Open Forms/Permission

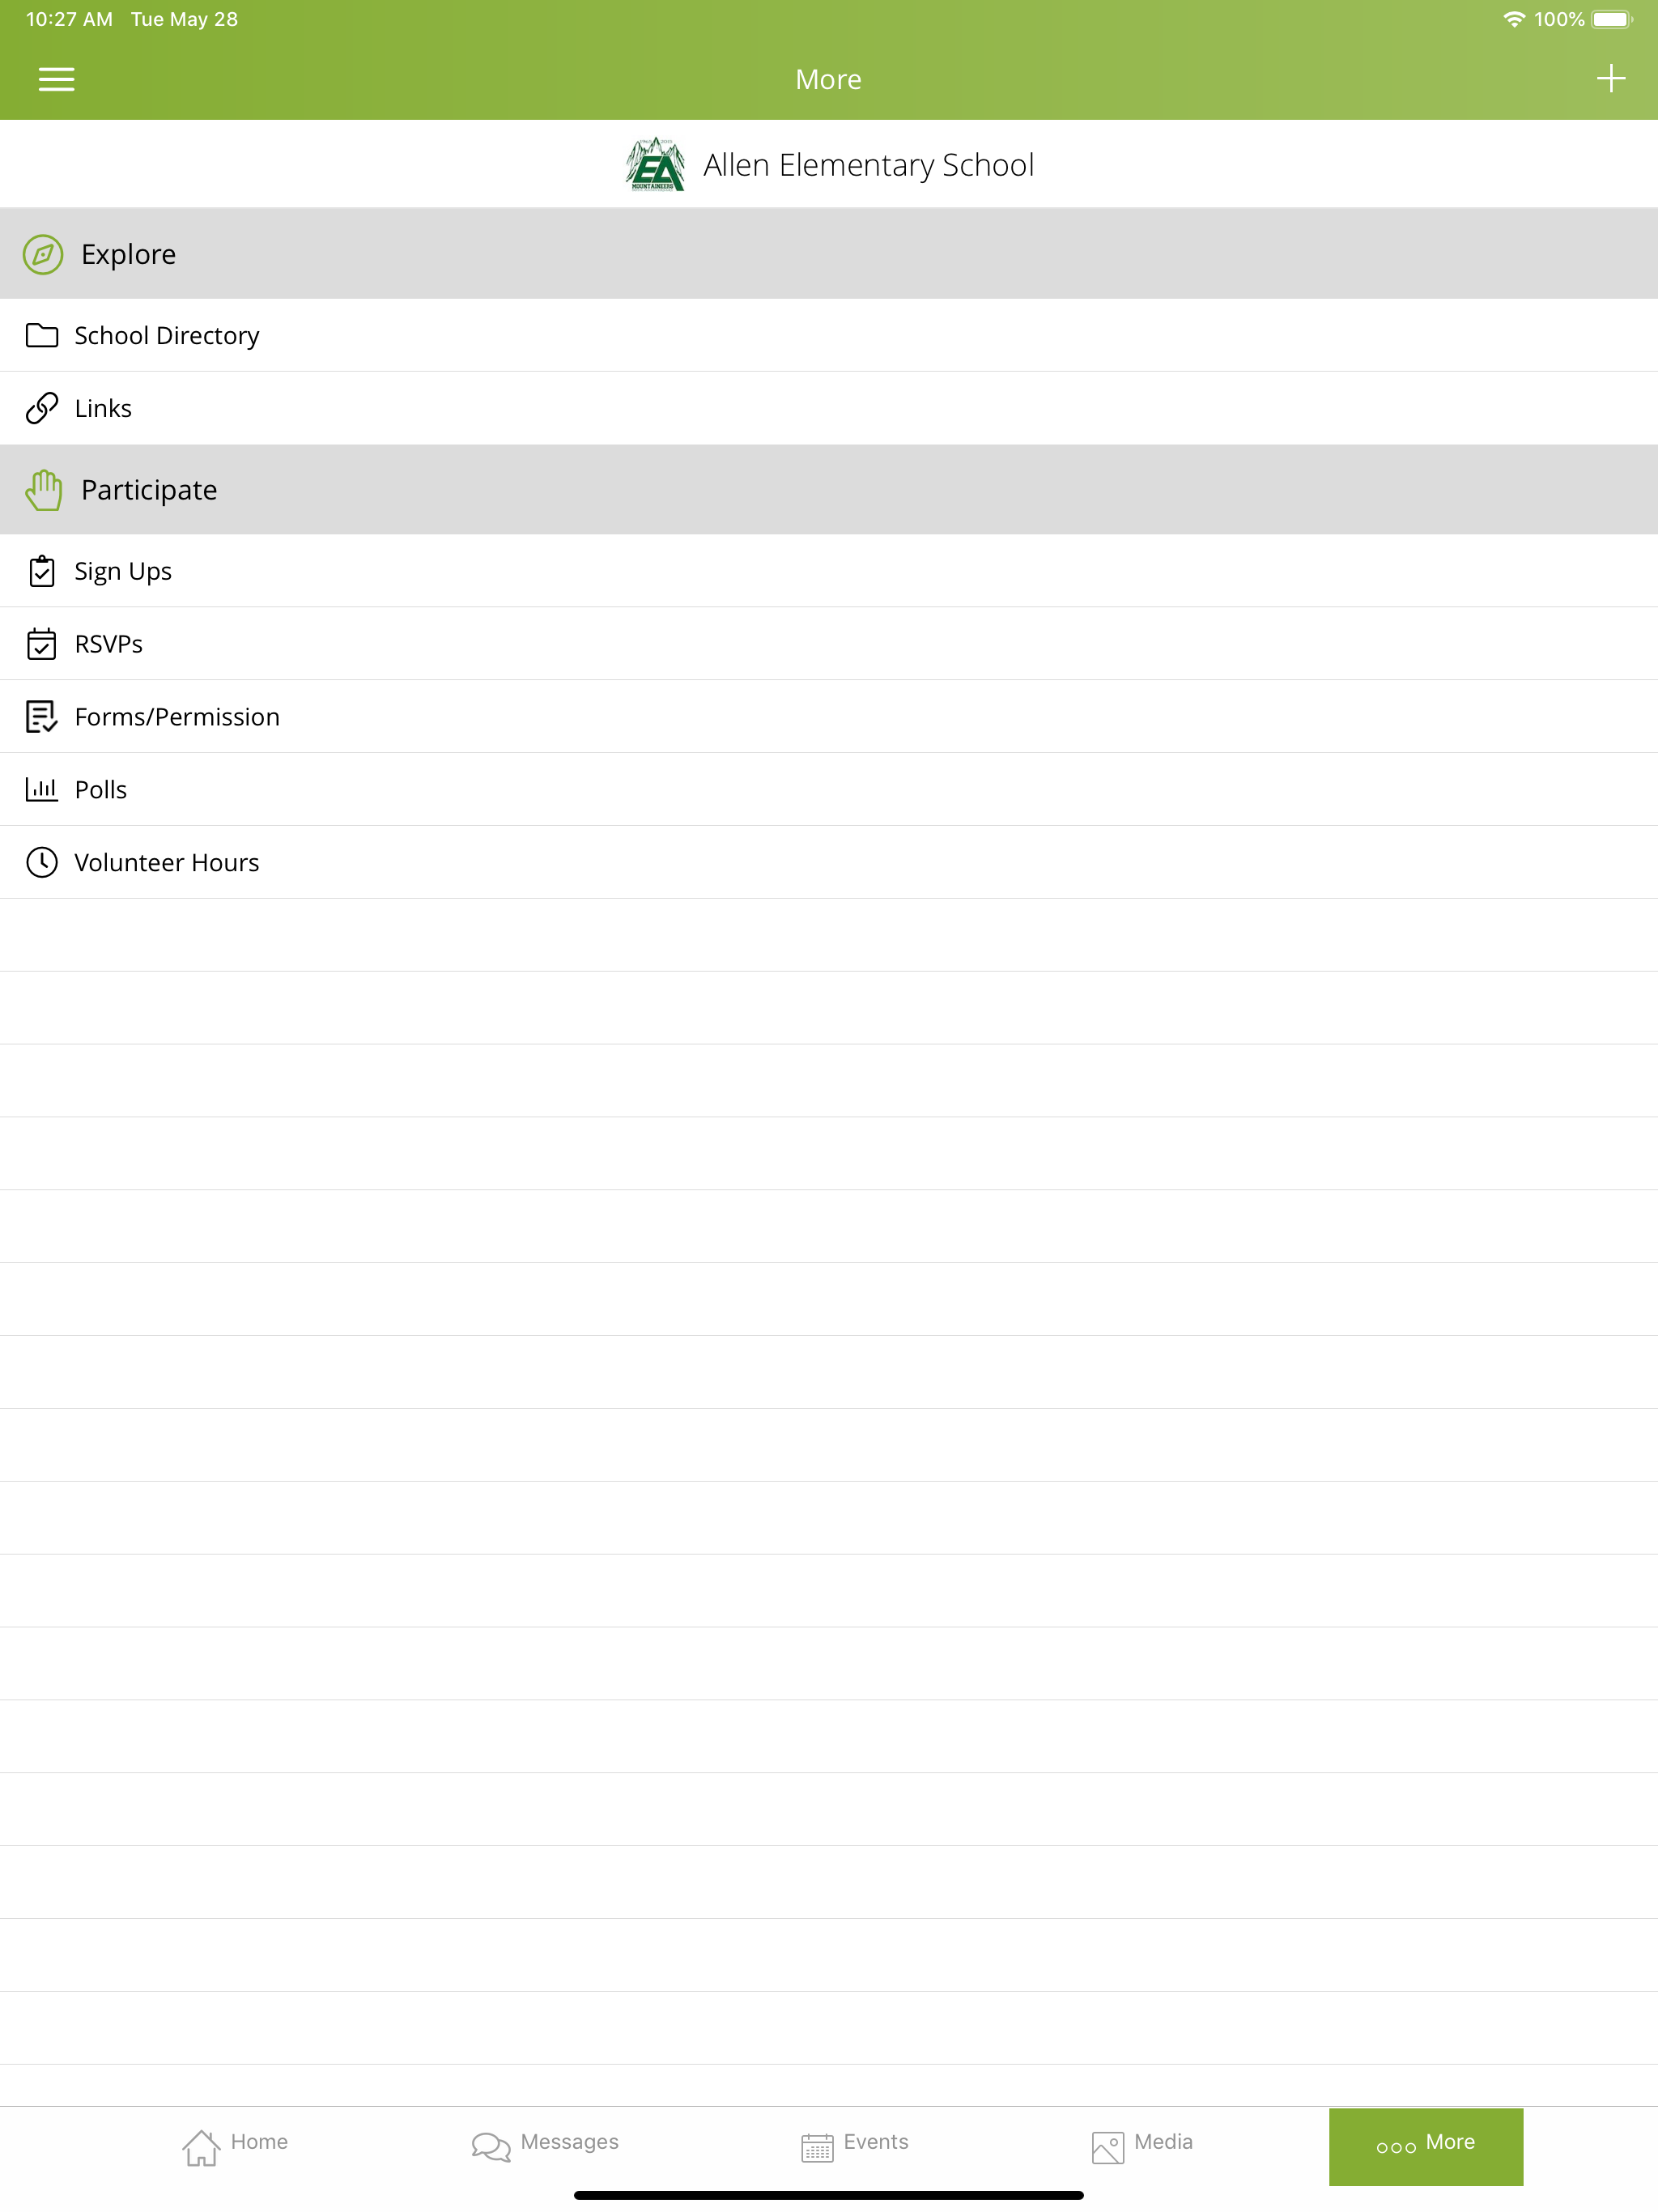click(x=829, y=717)
